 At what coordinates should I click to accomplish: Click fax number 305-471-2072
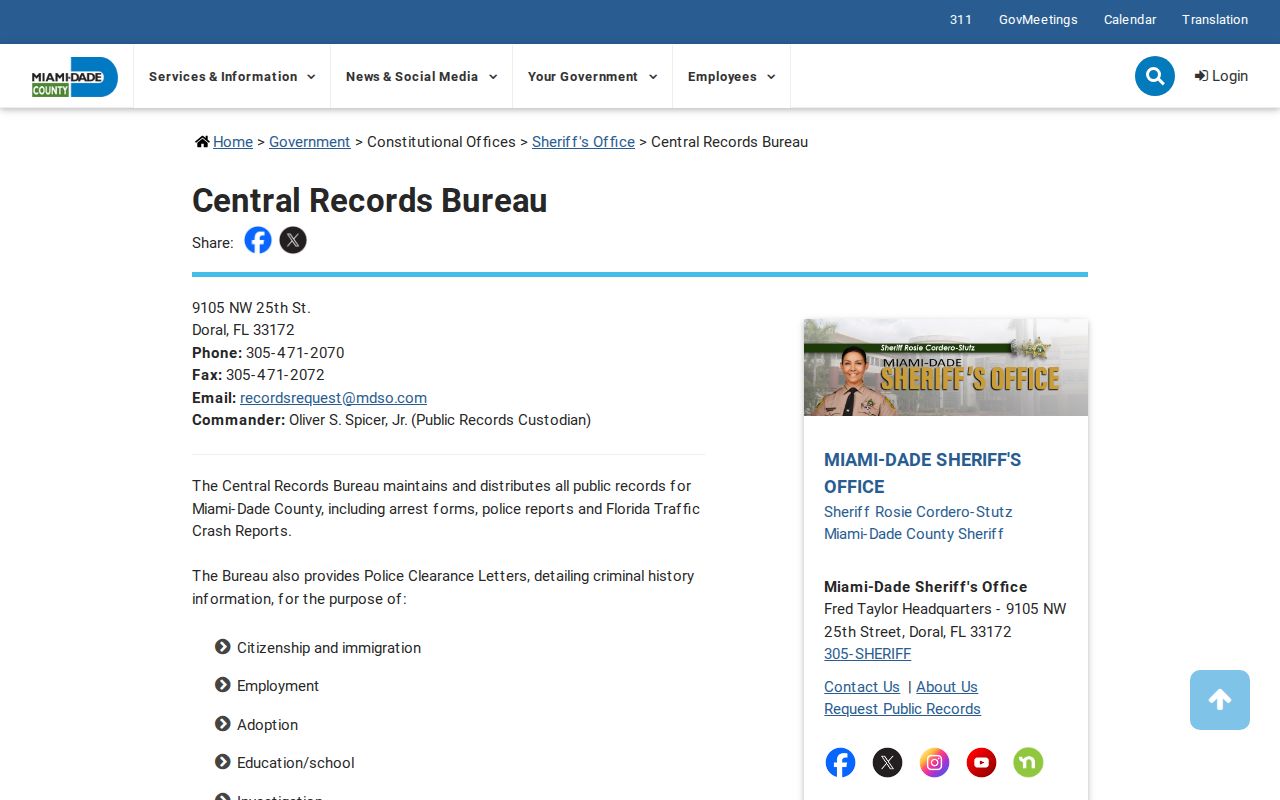coord(275,375)
